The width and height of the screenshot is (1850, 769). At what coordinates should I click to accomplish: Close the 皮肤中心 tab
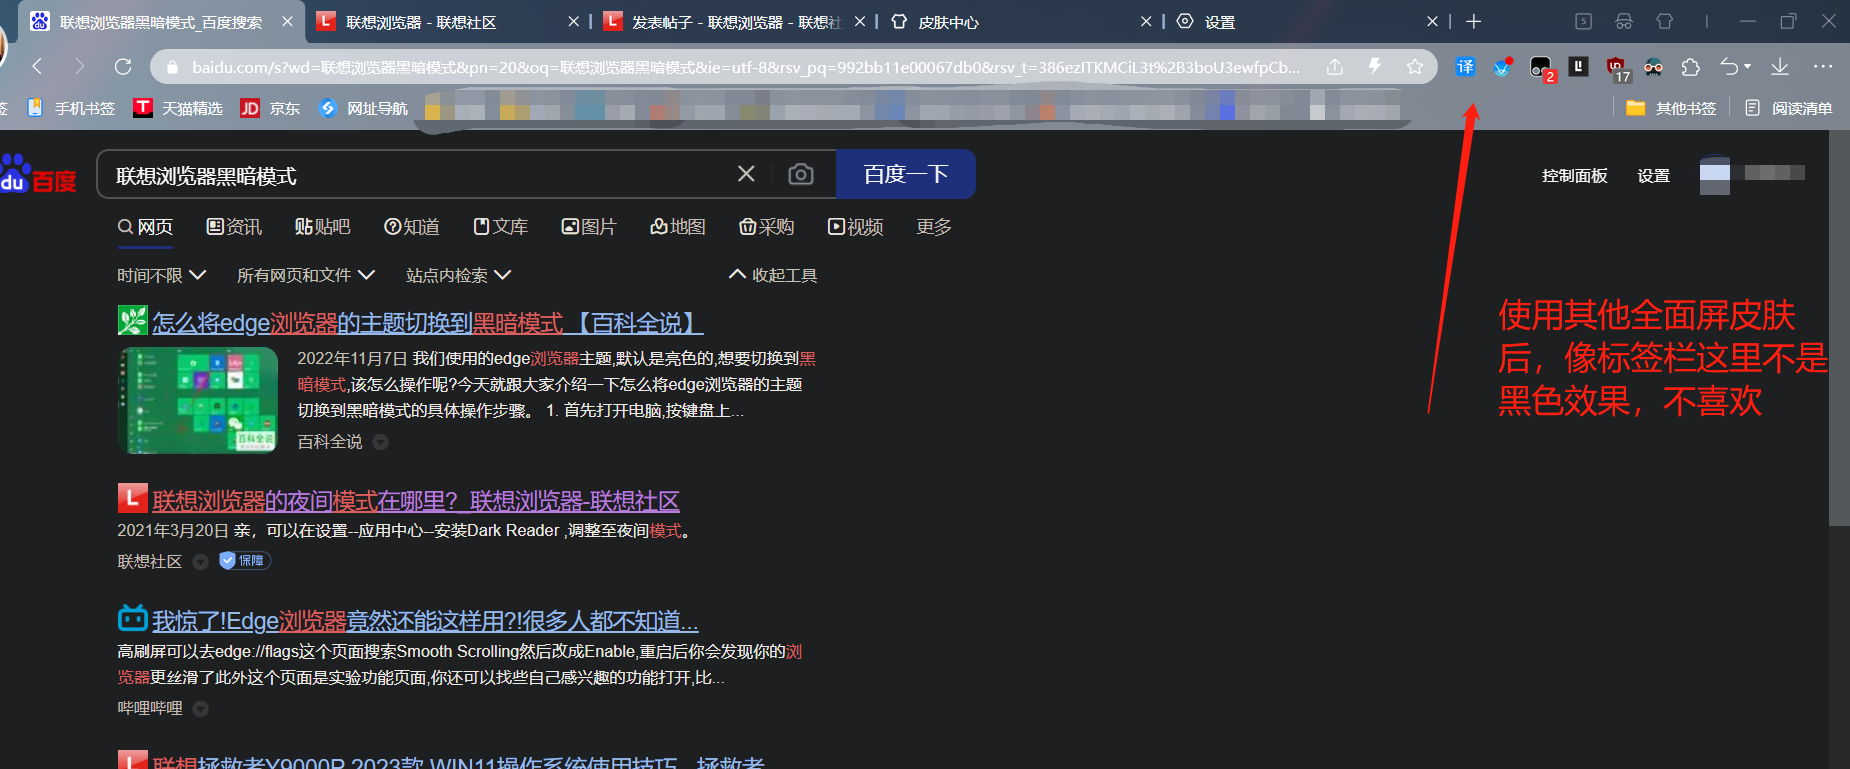point(1145,21)
